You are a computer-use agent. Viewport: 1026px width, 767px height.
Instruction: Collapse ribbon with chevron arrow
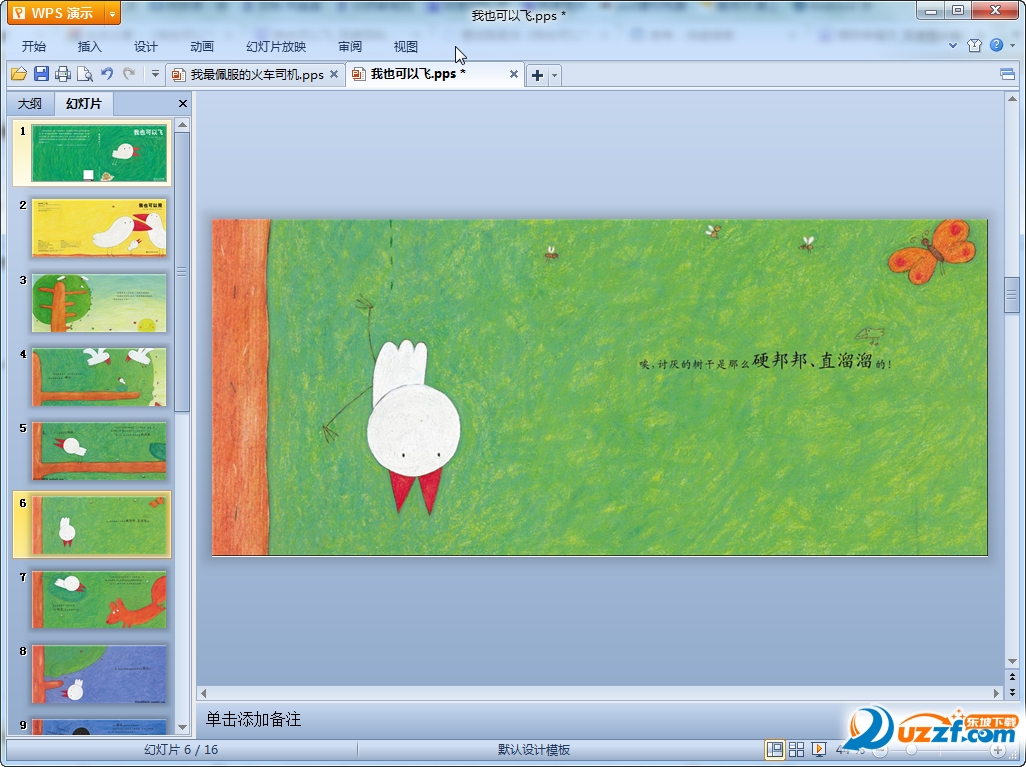[953, 45]
